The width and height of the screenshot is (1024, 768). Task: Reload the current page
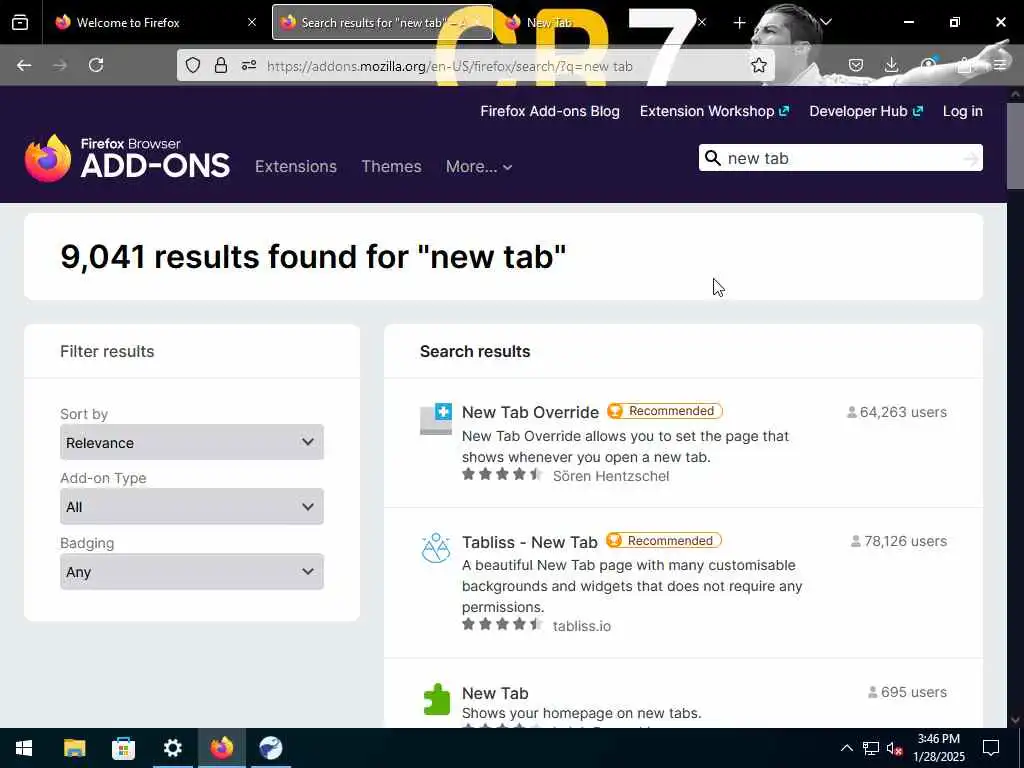(x=96, y=65)
